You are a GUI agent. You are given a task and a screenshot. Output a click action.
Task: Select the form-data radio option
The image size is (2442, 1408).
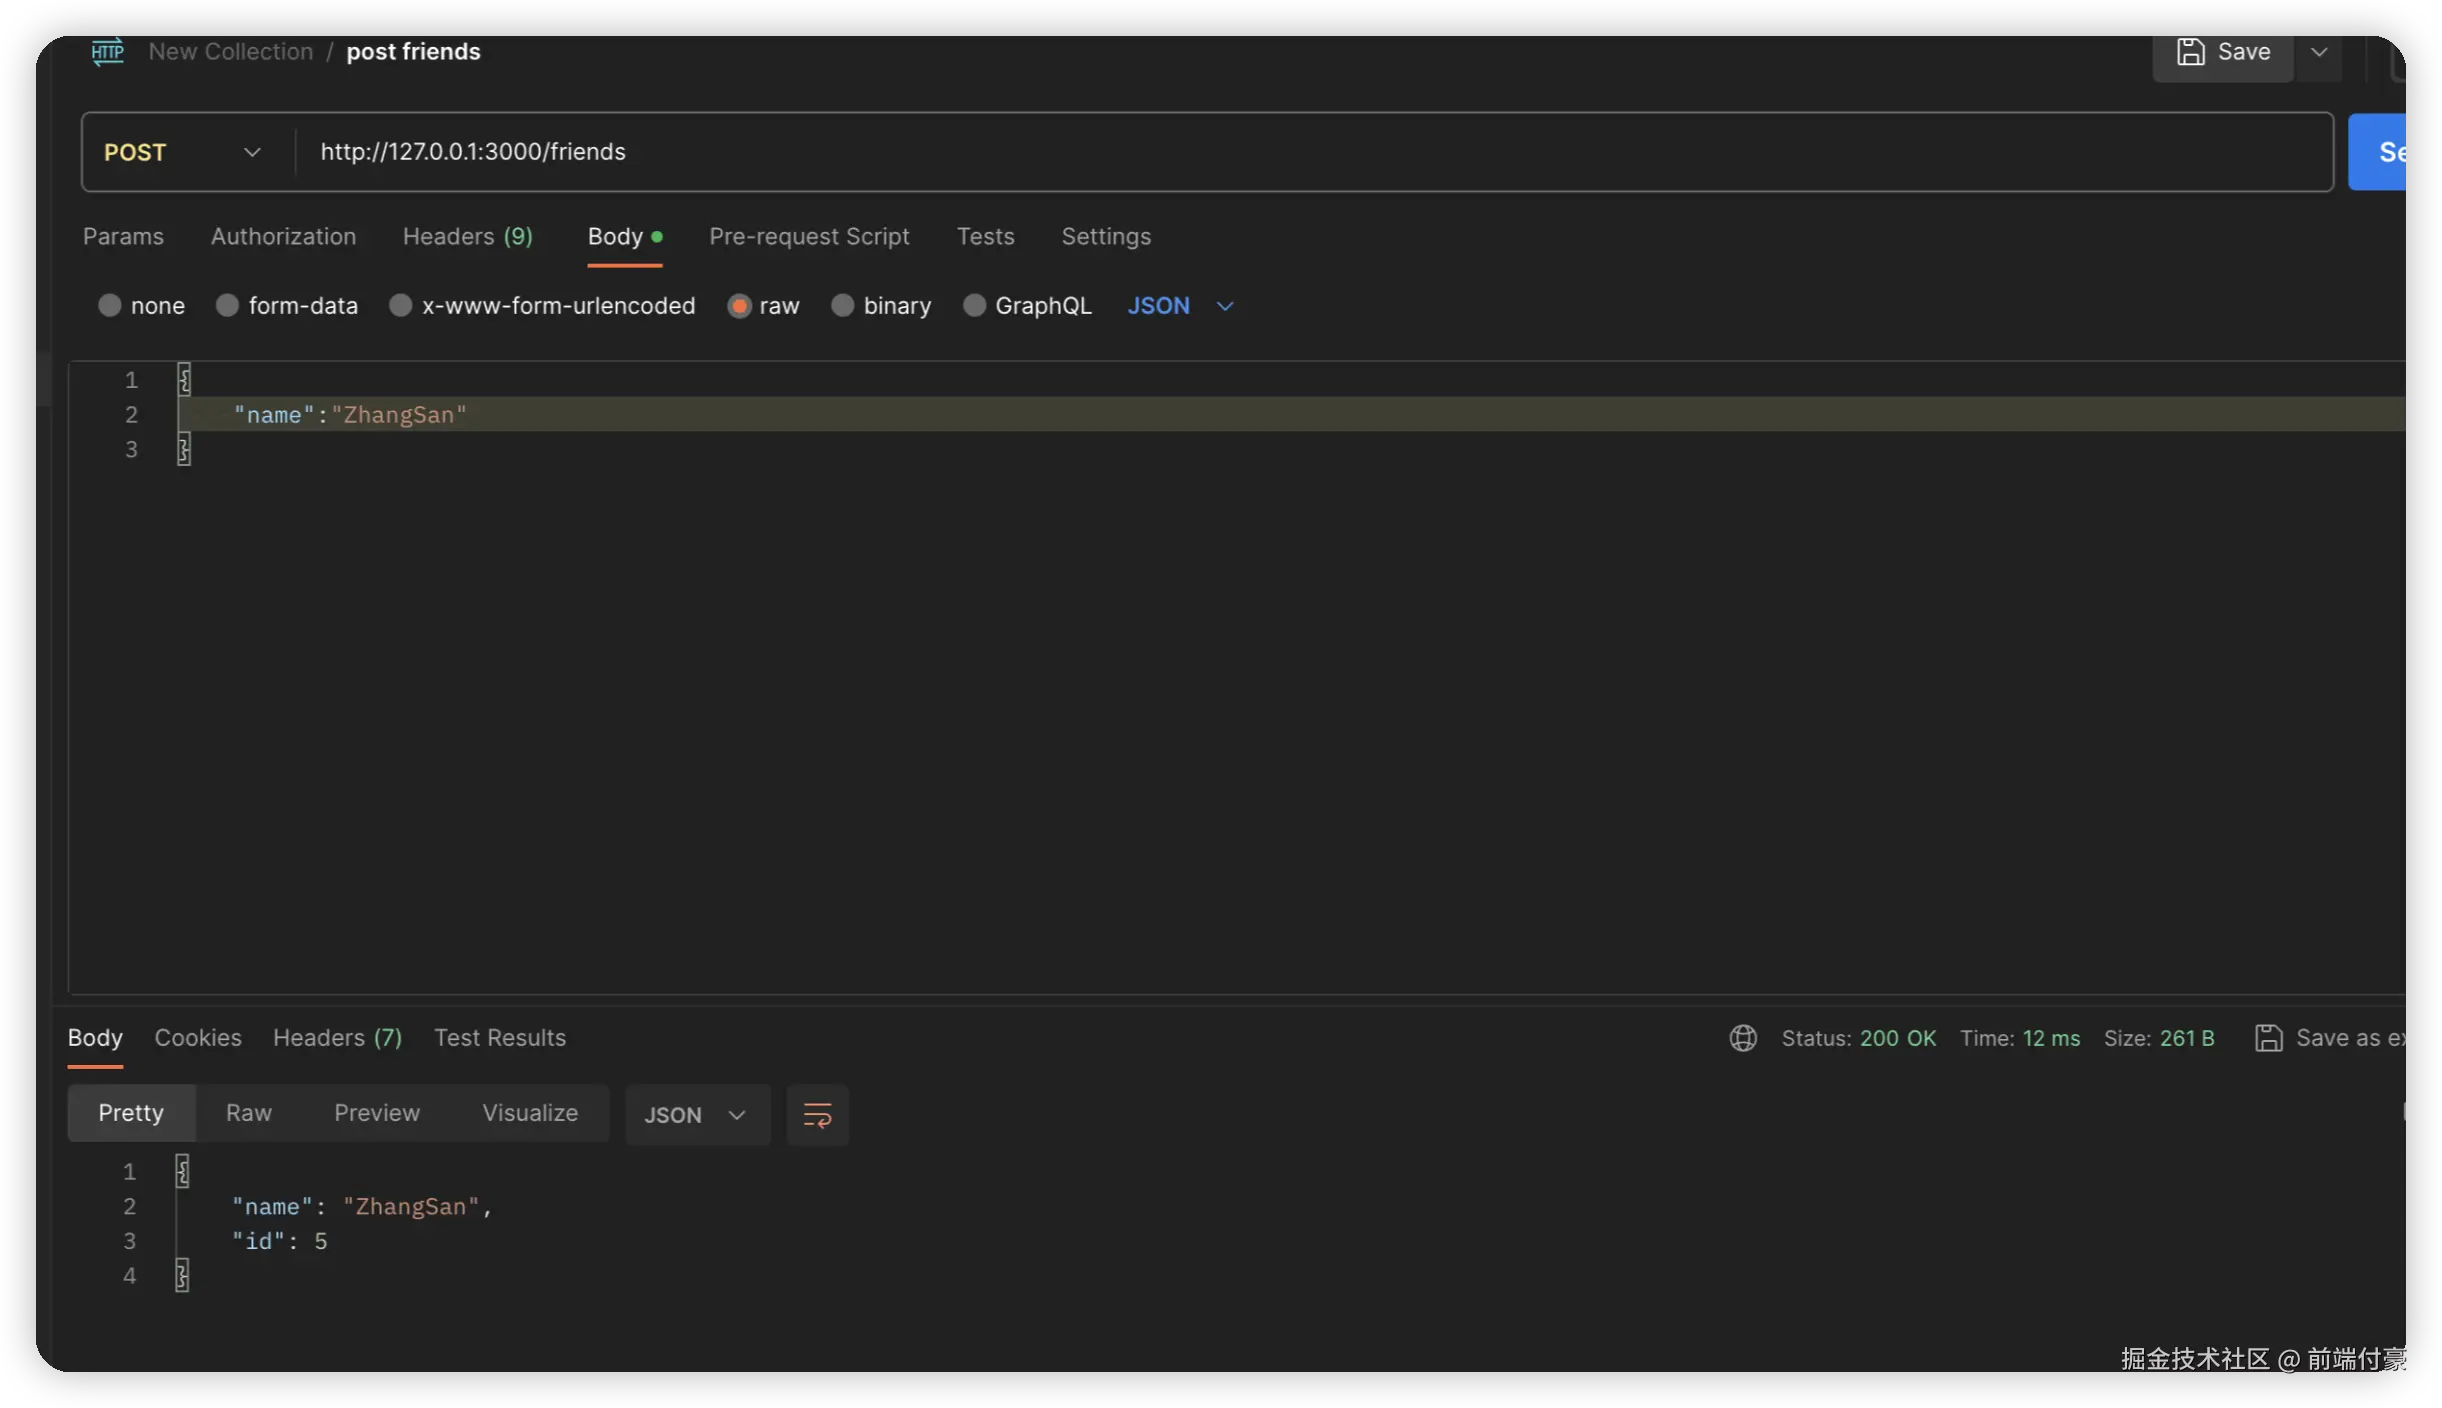228,306
